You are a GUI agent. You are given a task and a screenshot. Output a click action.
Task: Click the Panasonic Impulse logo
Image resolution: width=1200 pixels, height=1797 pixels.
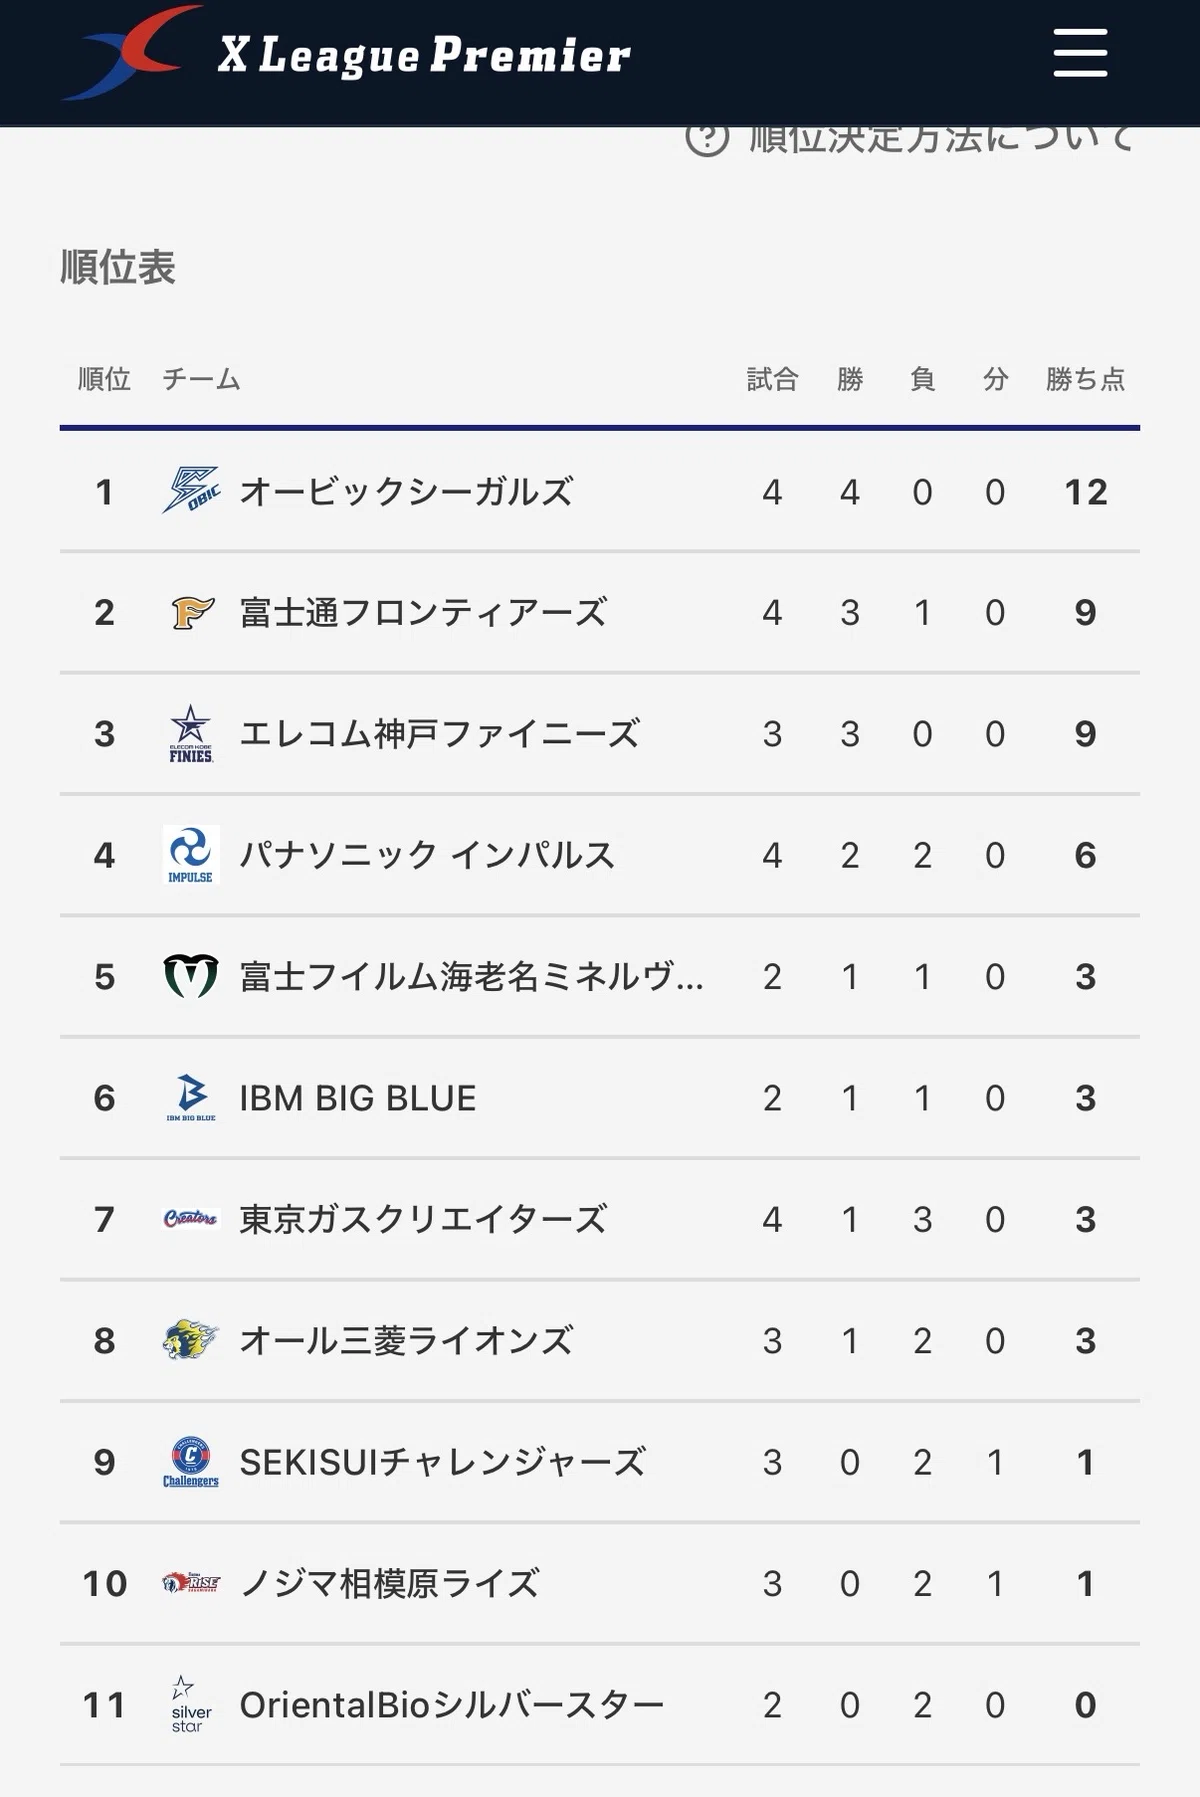pos(191,855)
